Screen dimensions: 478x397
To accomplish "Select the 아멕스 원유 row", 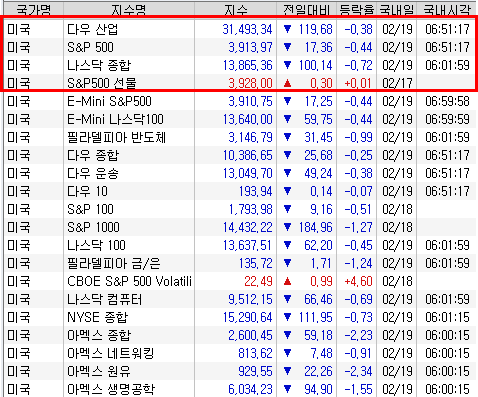I will (x=240, y=371).
